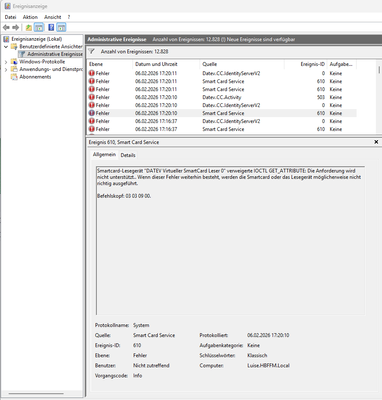
Task: Click the Windows-Protokolle folder icon
Action: [x=14, y=62]
